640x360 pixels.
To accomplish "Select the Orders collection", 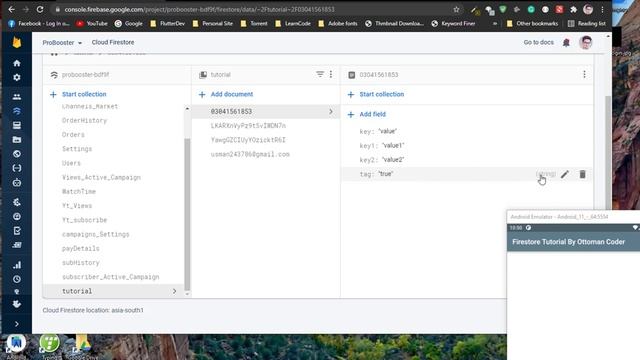I will tap(73, 135).
